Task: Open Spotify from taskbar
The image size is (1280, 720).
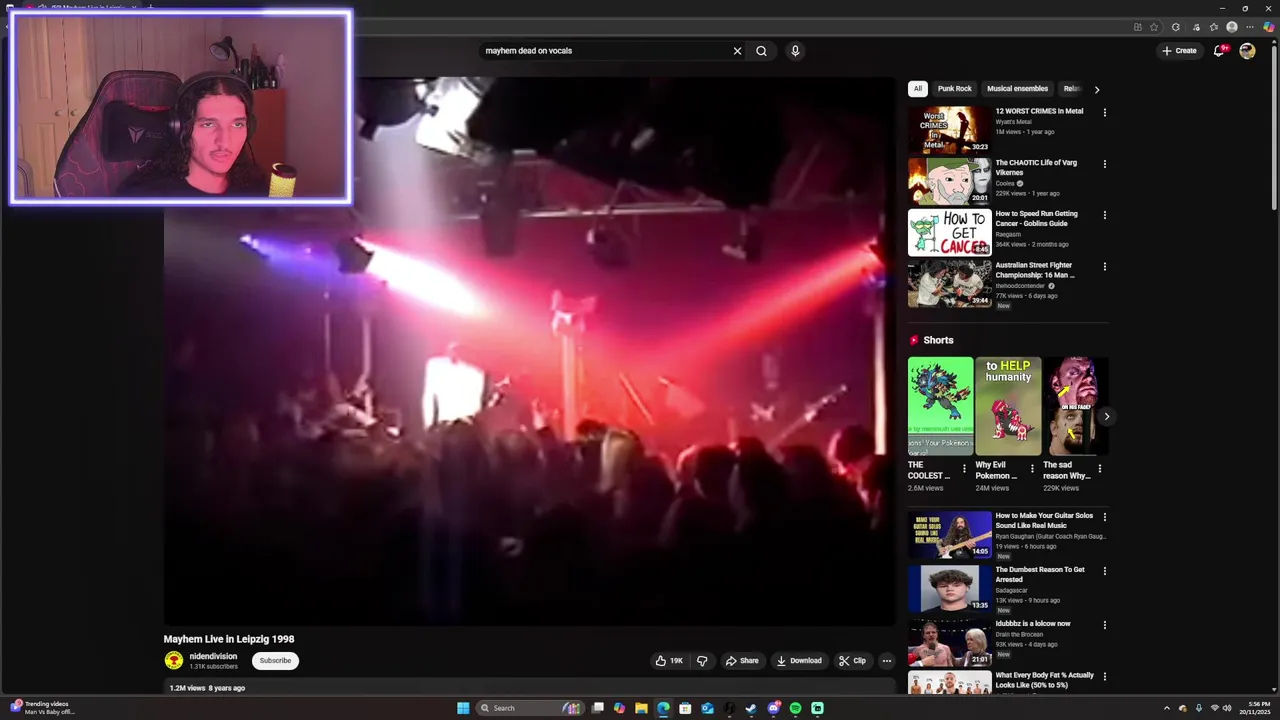Action: click(x=795, y=708)
